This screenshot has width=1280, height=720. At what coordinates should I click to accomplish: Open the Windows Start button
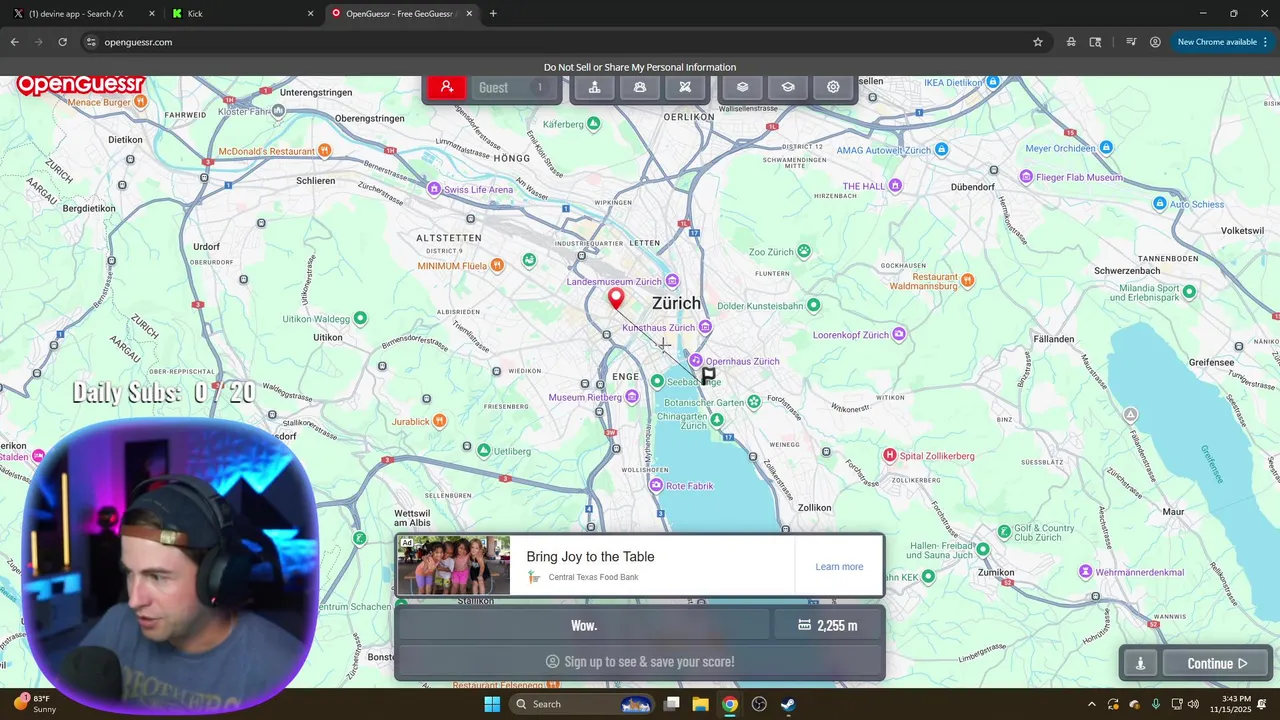point(492,704)
